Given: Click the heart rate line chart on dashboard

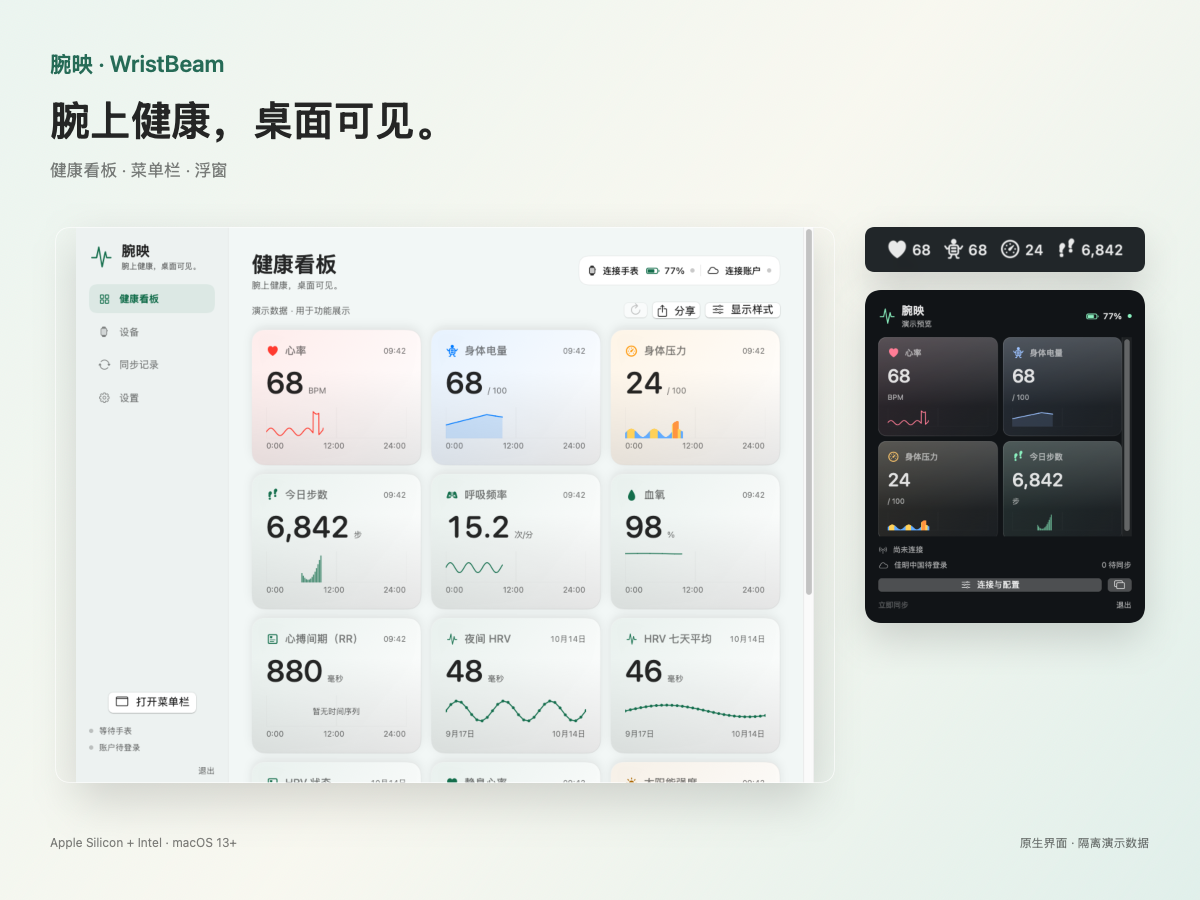Looking at the screenshot, I should [x=295, y=424].
